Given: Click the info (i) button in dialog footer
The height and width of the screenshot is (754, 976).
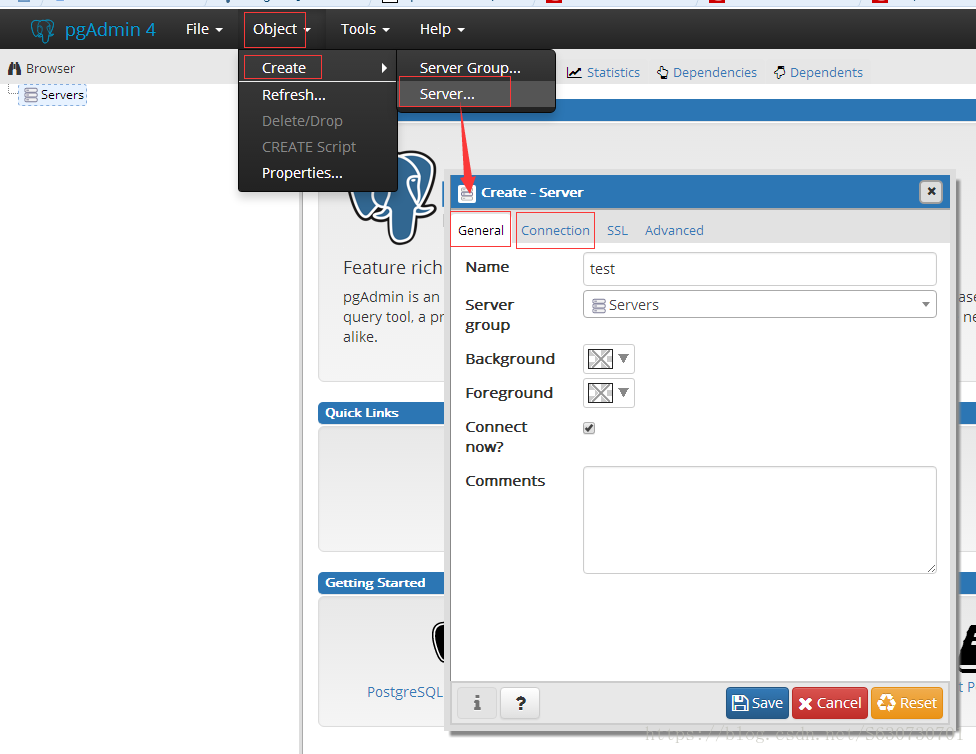Looking at the screenshot, I should coord(477,703).
